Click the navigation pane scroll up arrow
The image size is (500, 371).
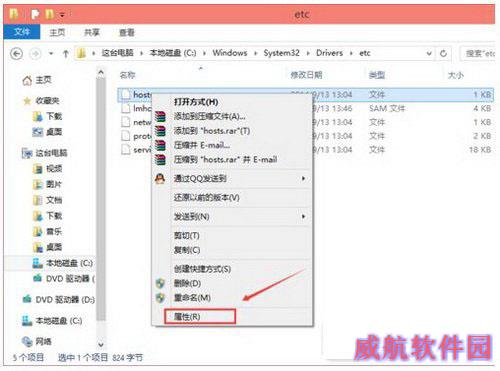(101, 73)
